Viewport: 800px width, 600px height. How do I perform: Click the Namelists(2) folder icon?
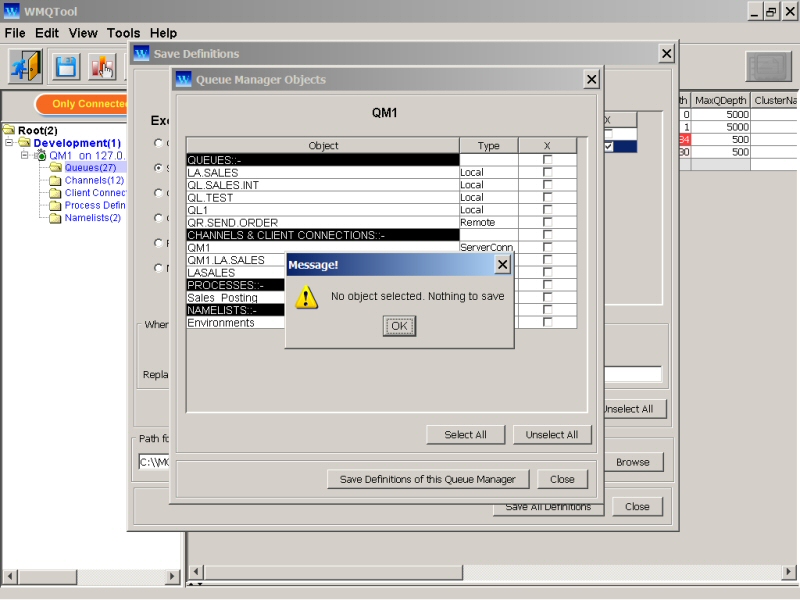56,218
